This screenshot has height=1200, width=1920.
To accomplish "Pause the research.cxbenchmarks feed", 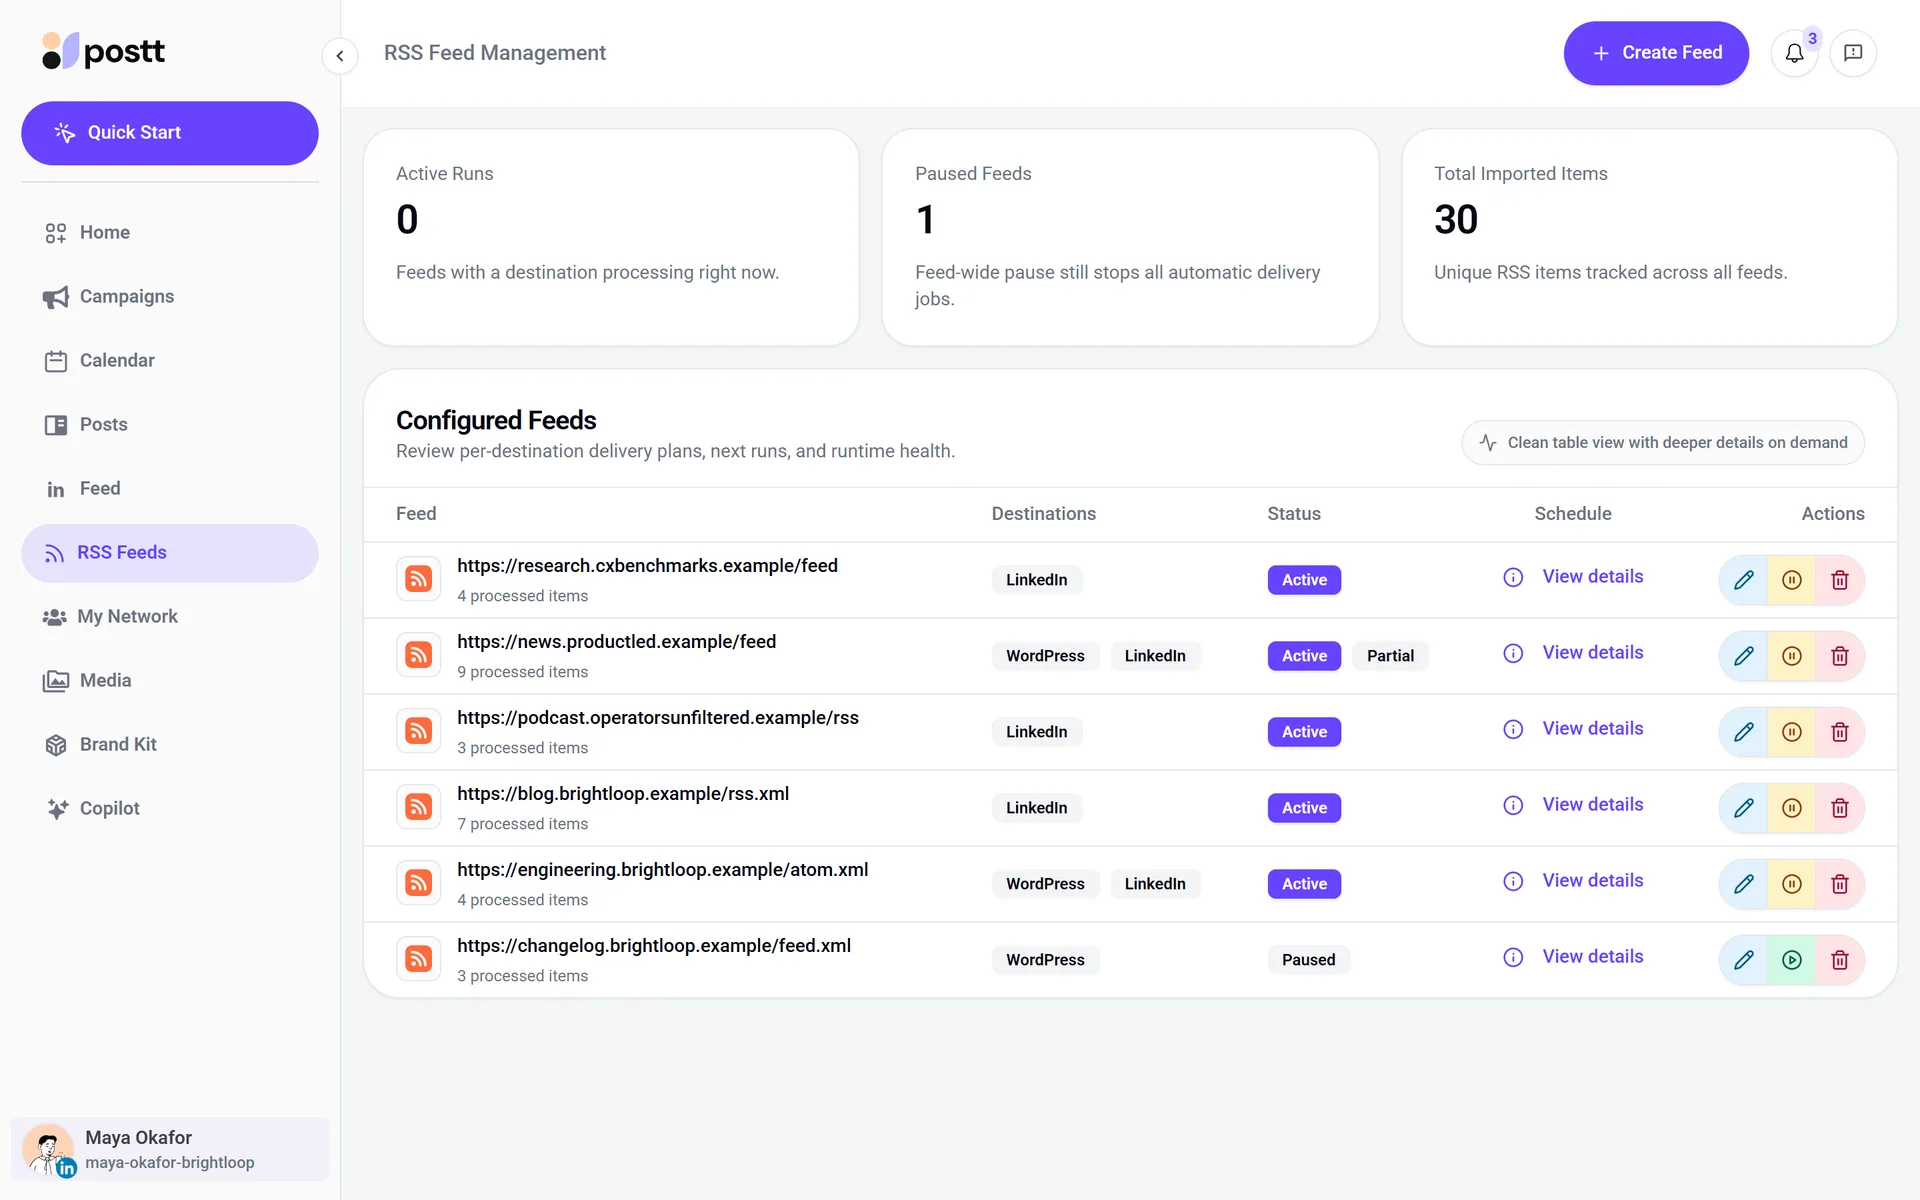I will tap(1791, 580).
